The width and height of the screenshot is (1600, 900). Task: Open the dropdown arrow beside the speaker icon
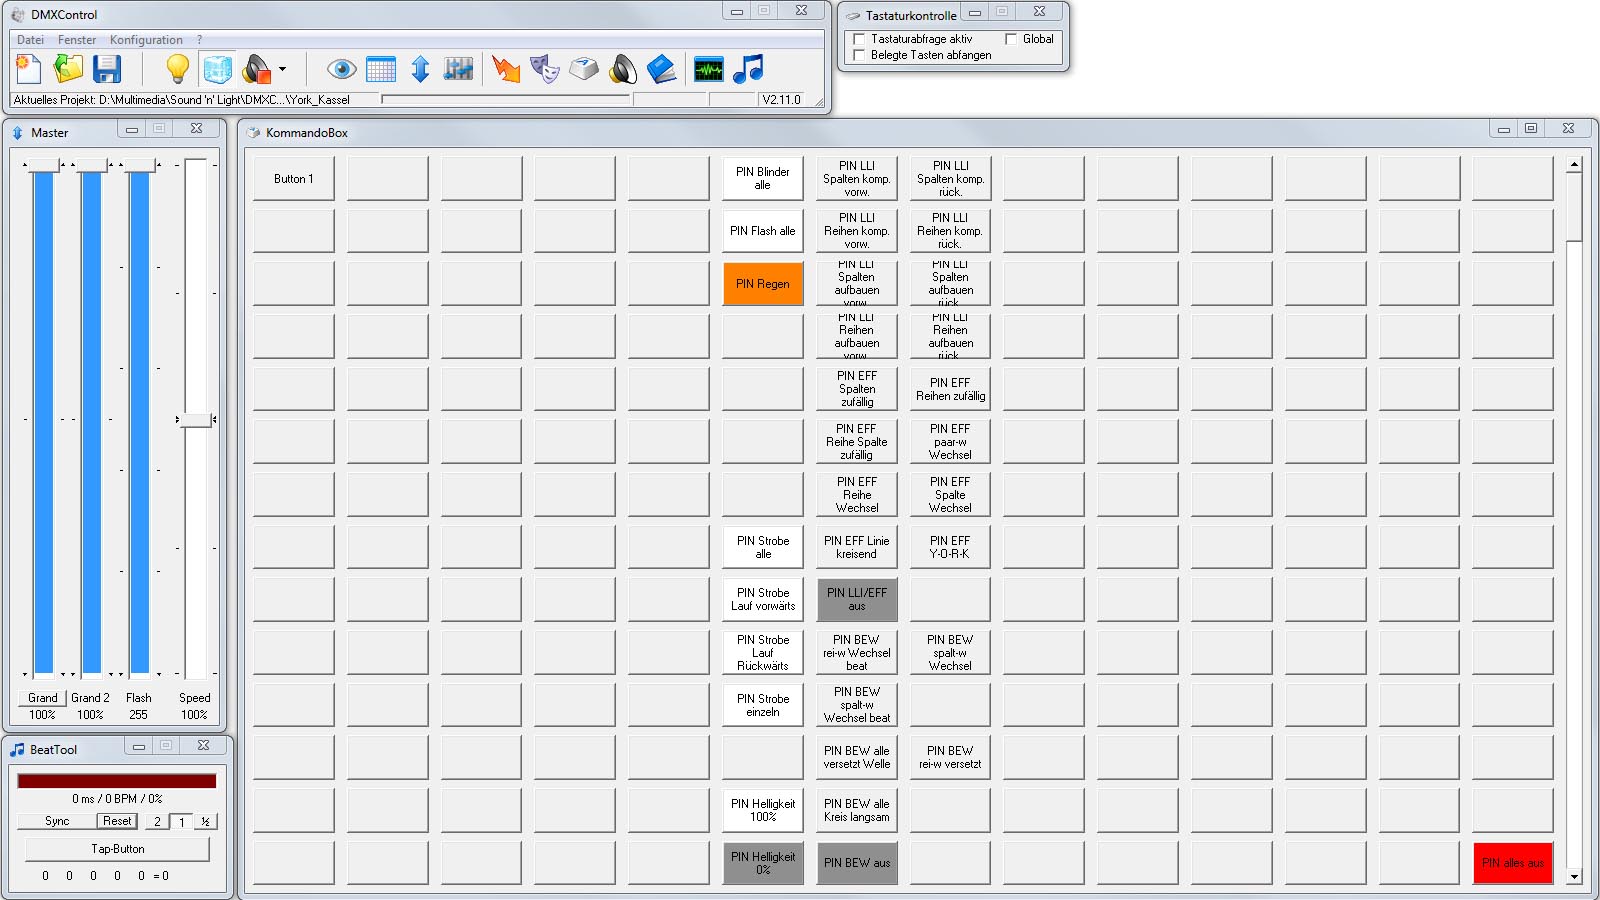coord(282,70)
